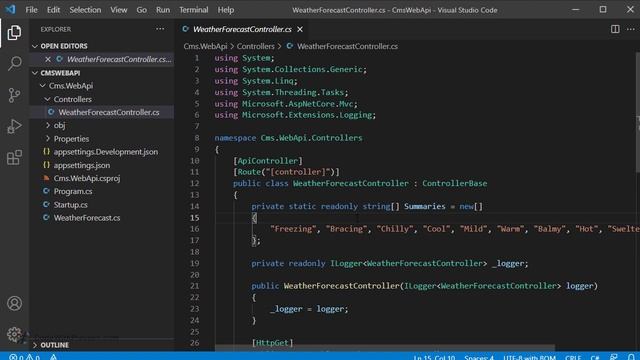Screen dimensions: 640x360
Task: Click the feedback icon in status bar
Action: pos(613,357)
